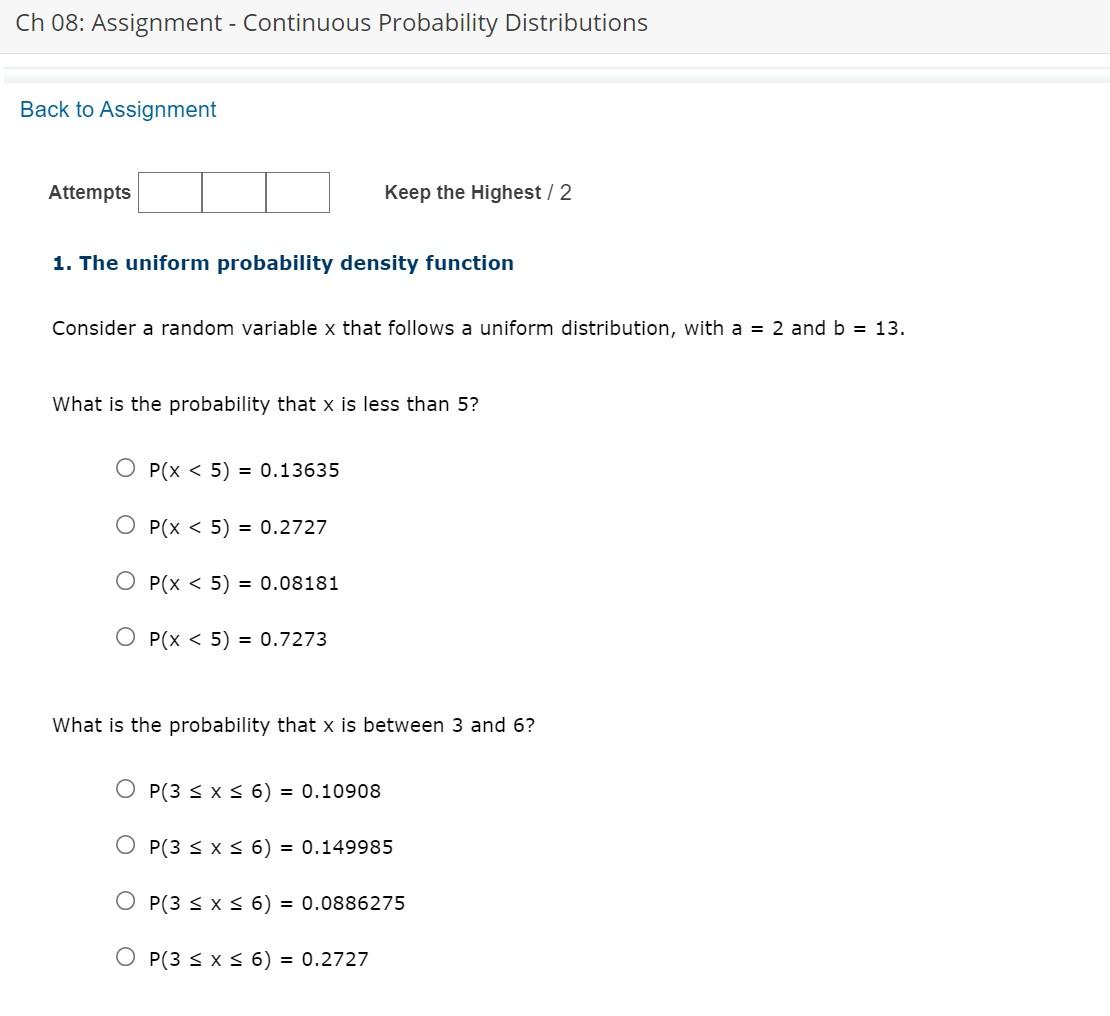Click the first Attempts input box
This screenshot has height=1016, width=1110.
coord(169,192)
